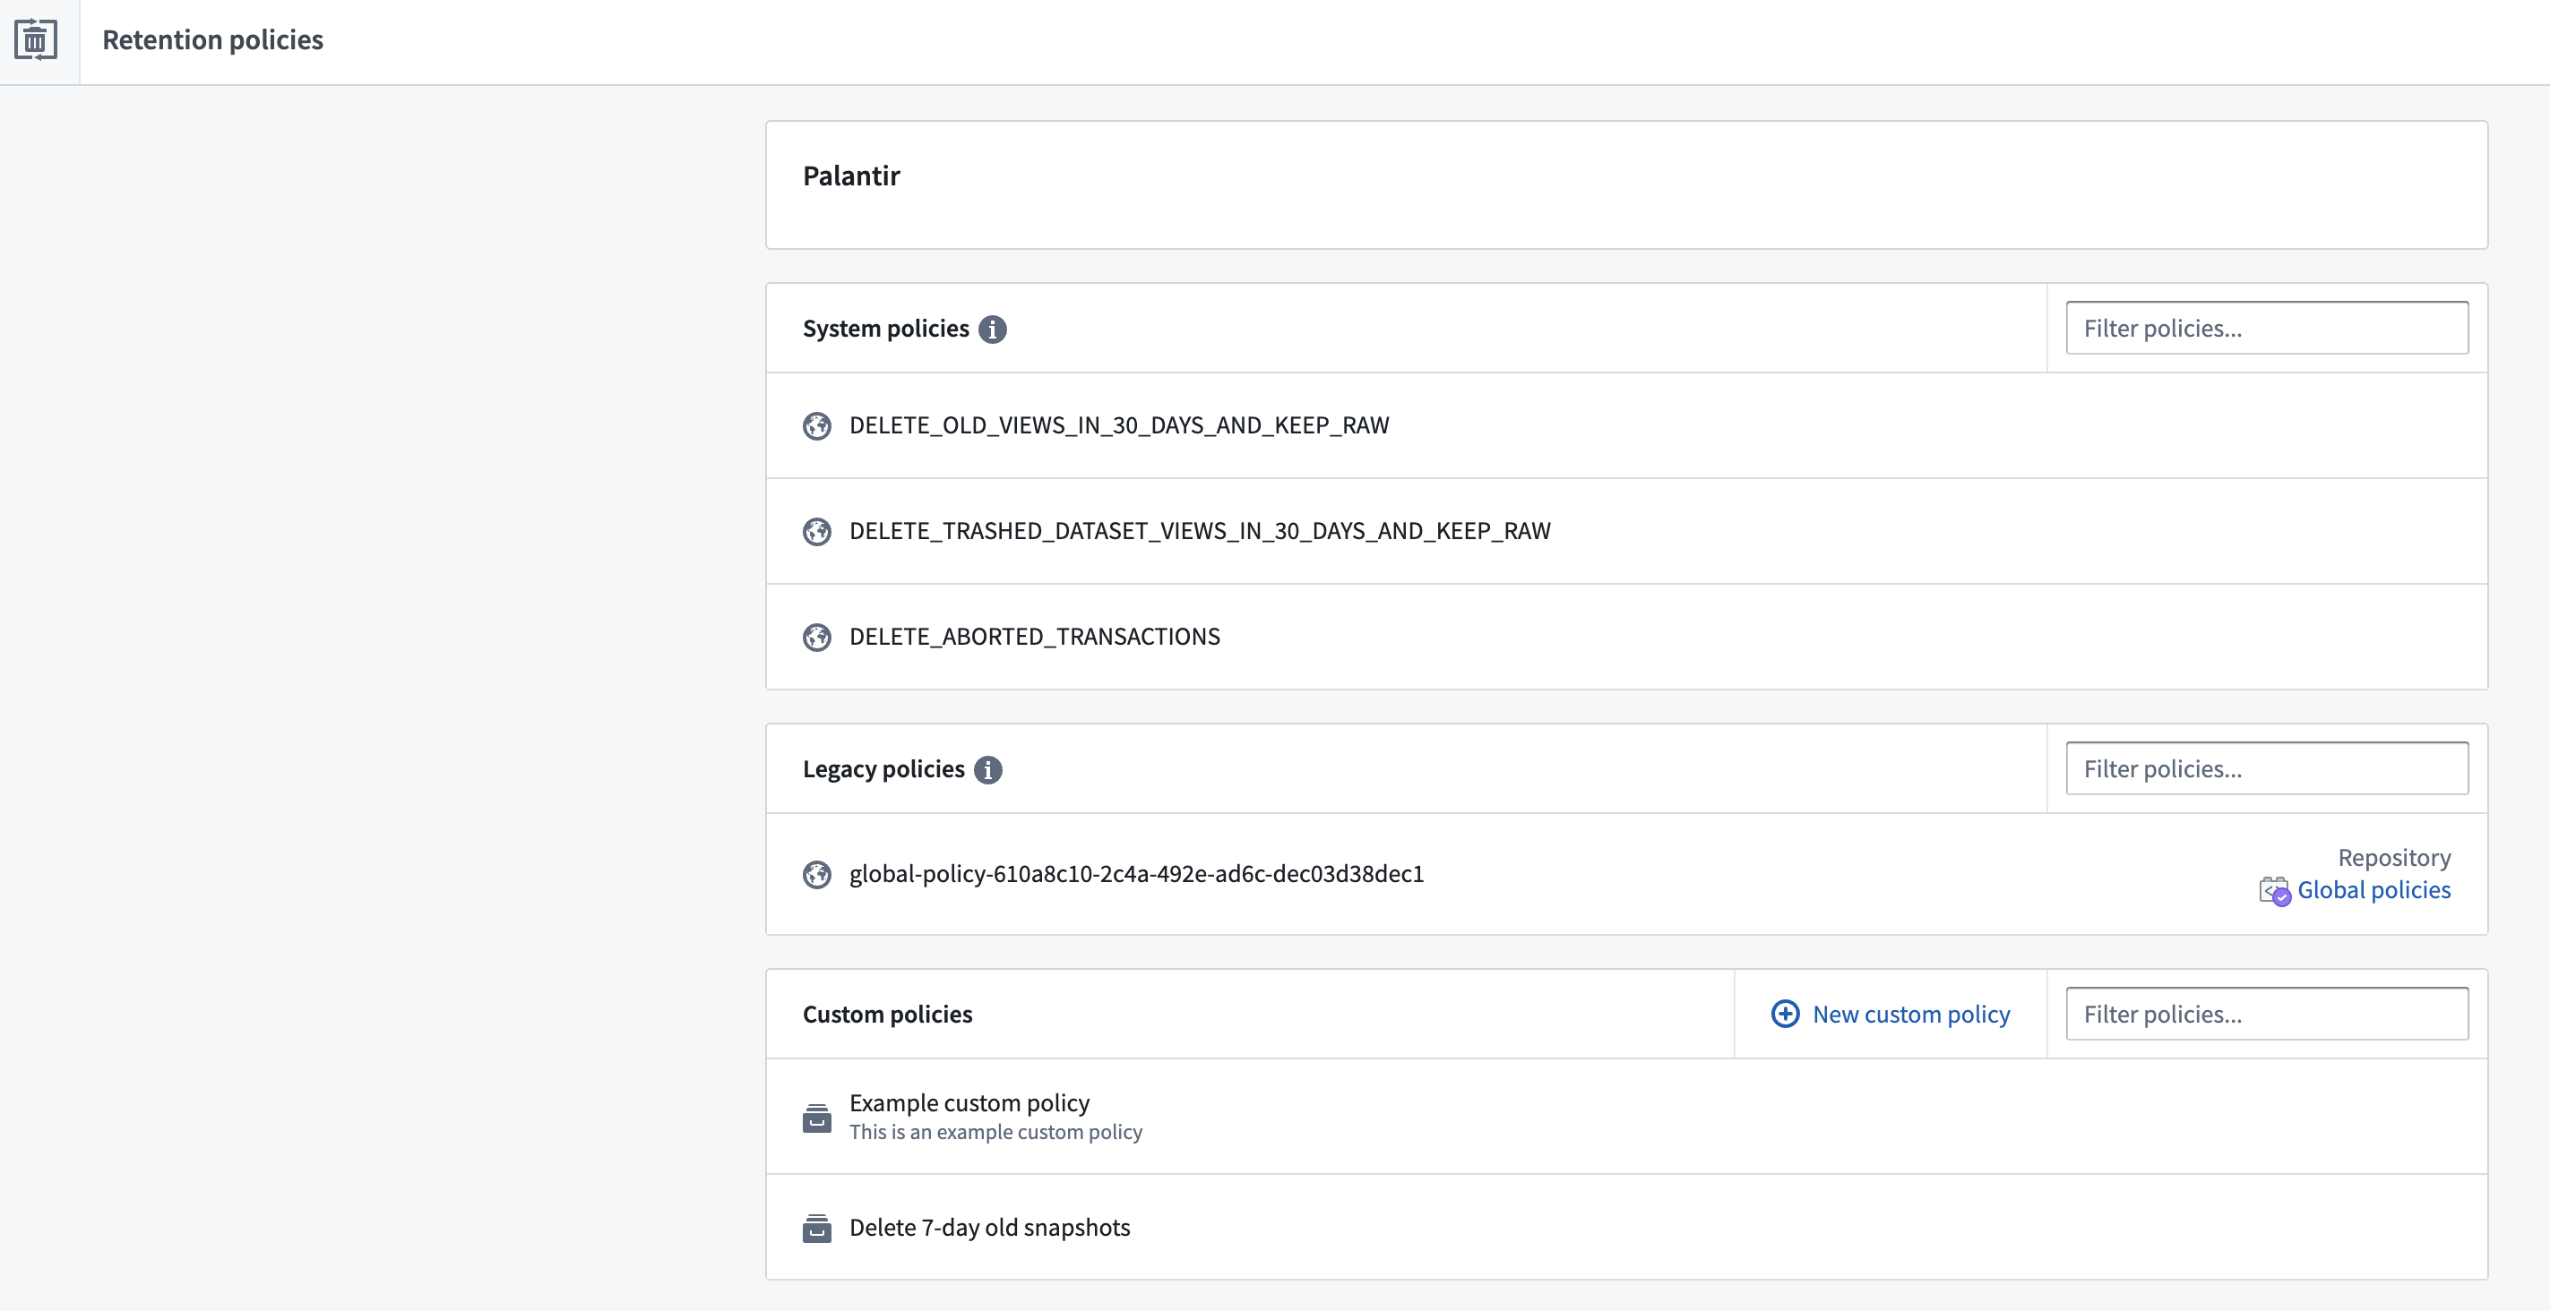Click the Palantir section header
This screenshot has height=1311, width=2550.
pyautogui.click(x=853, y=174)
